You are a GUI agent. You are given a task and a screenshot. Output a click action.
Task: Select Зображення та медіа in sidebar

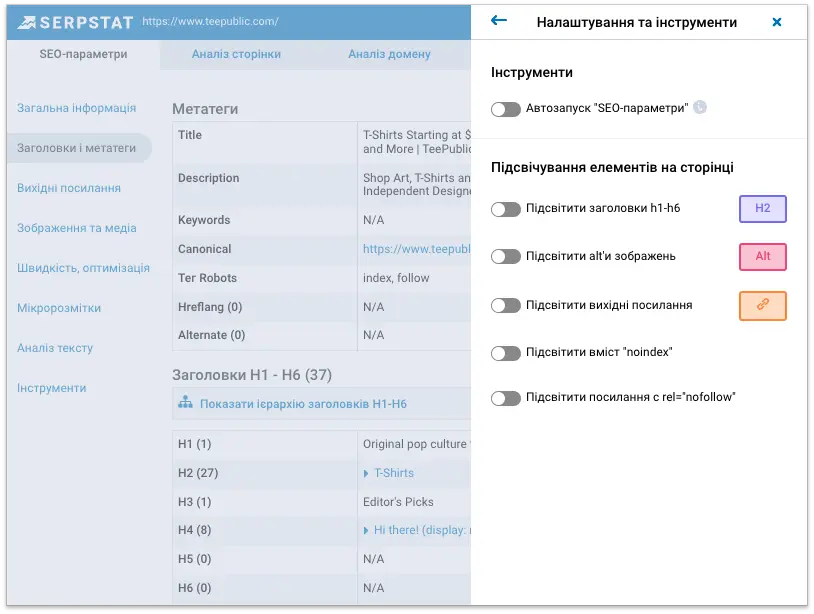click(x=77, y=228)
